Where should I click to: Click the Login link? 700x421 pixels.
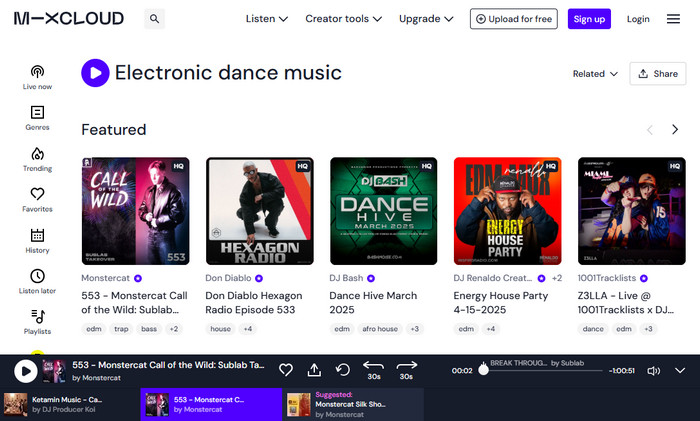pyautogui.click(x=638, y=19)
